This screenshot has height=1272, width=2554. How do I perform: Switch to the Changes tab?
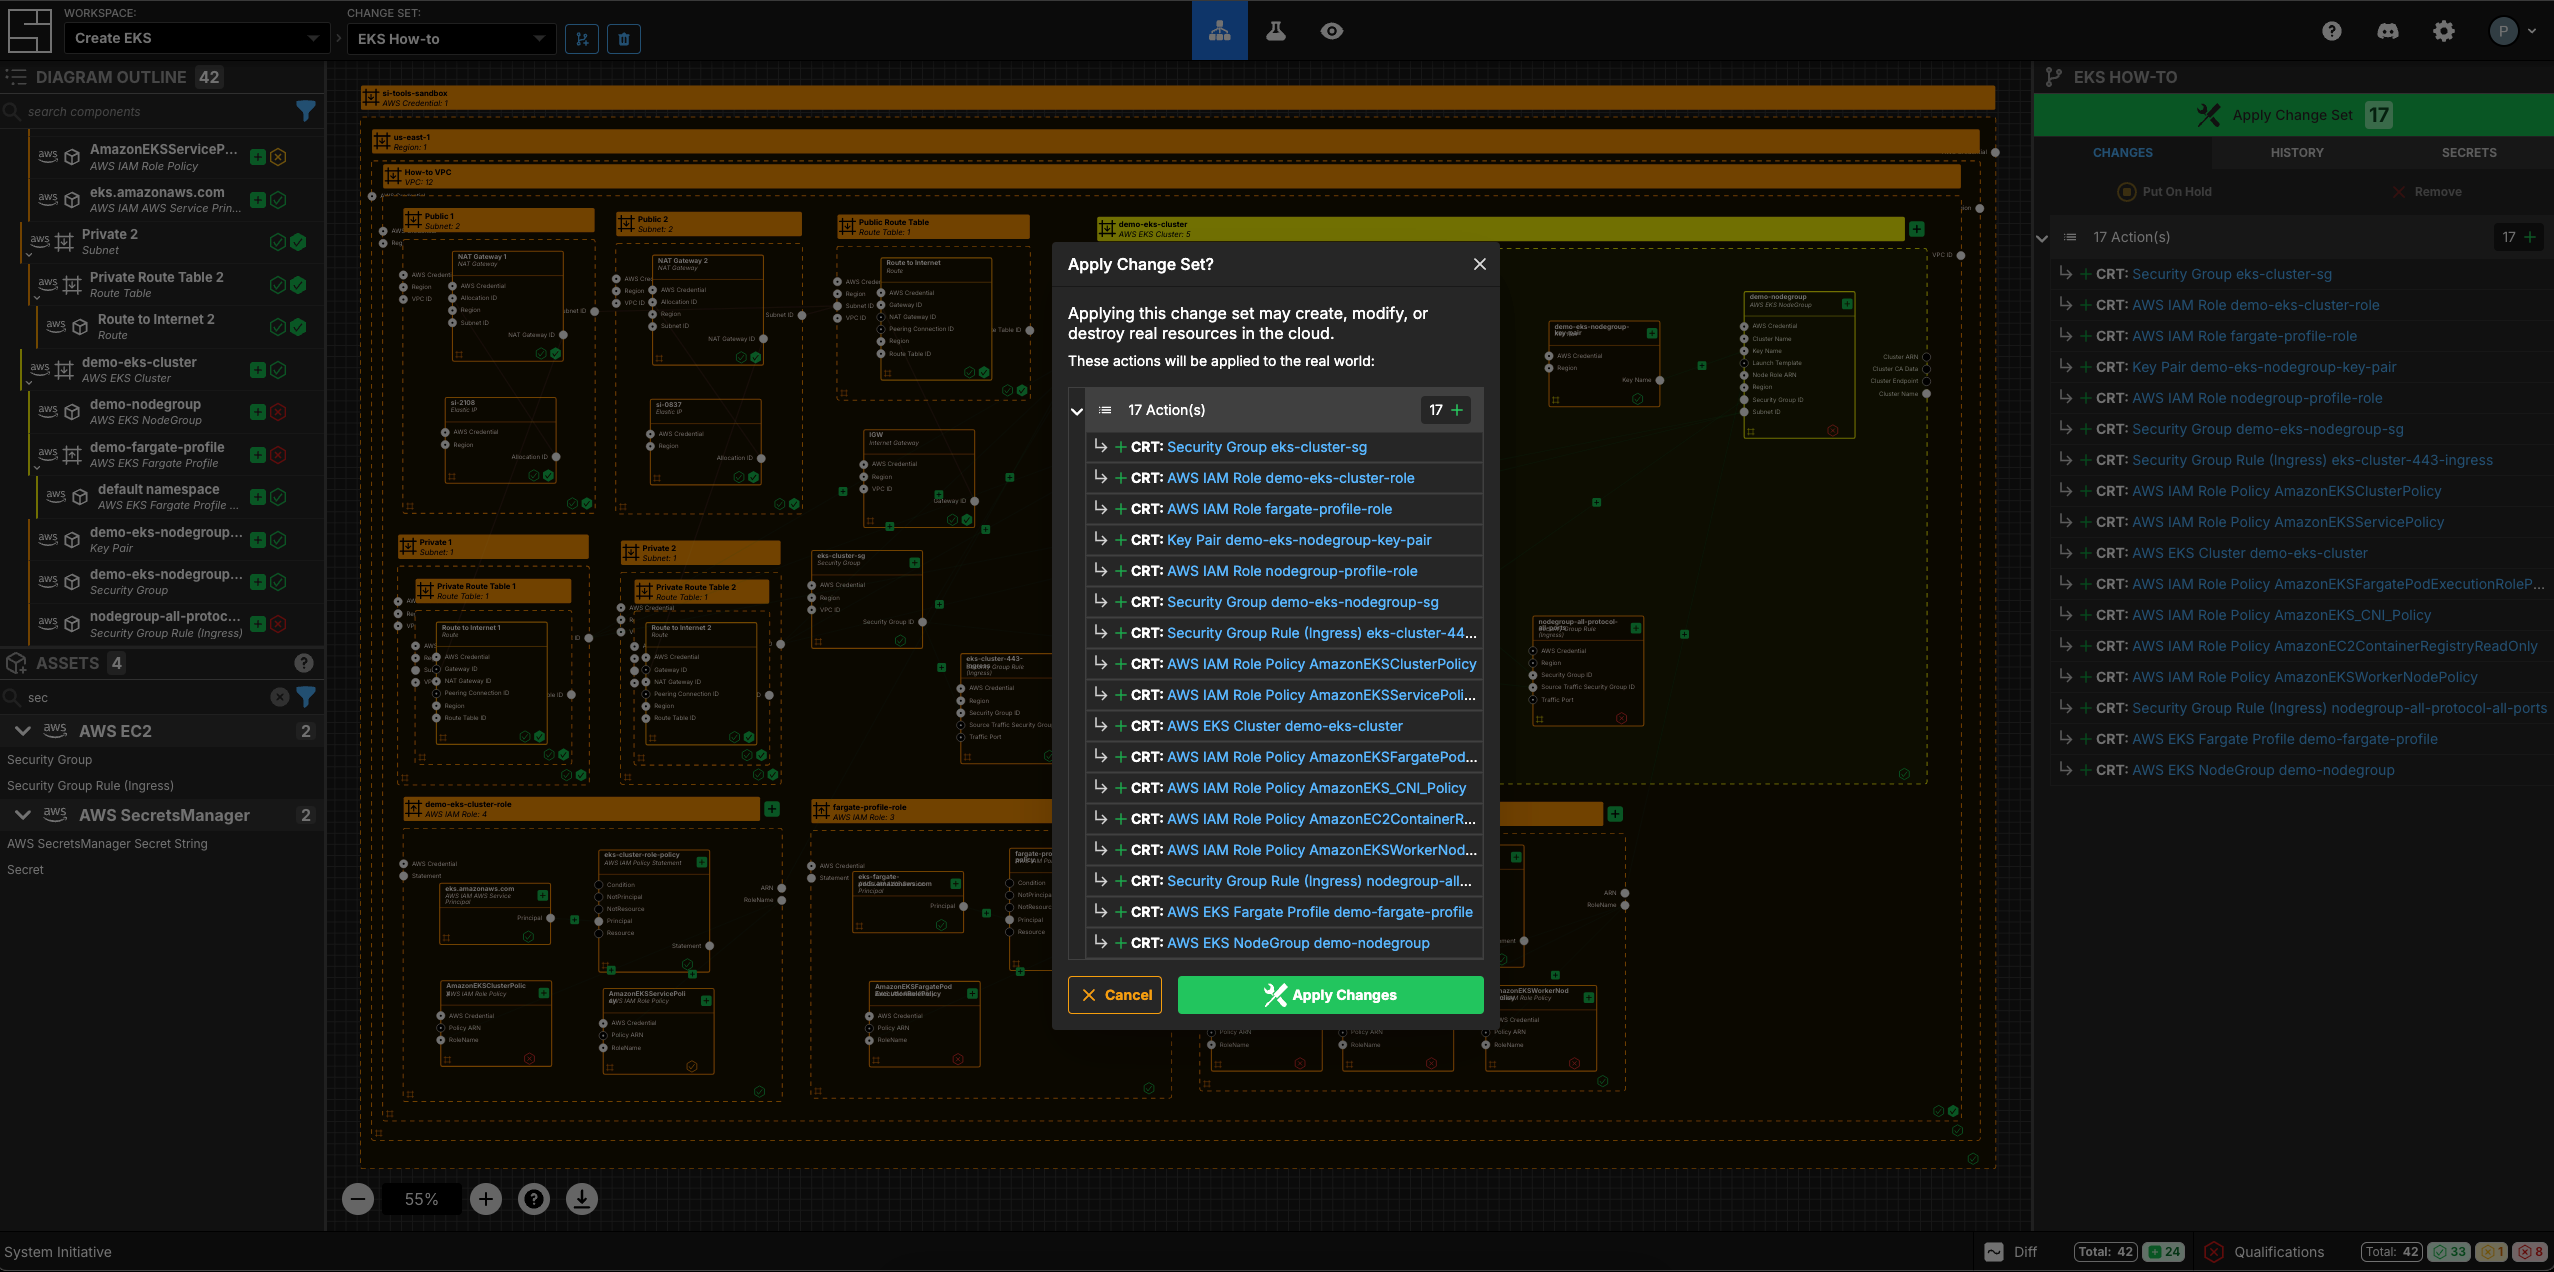tap(2122, 153)
